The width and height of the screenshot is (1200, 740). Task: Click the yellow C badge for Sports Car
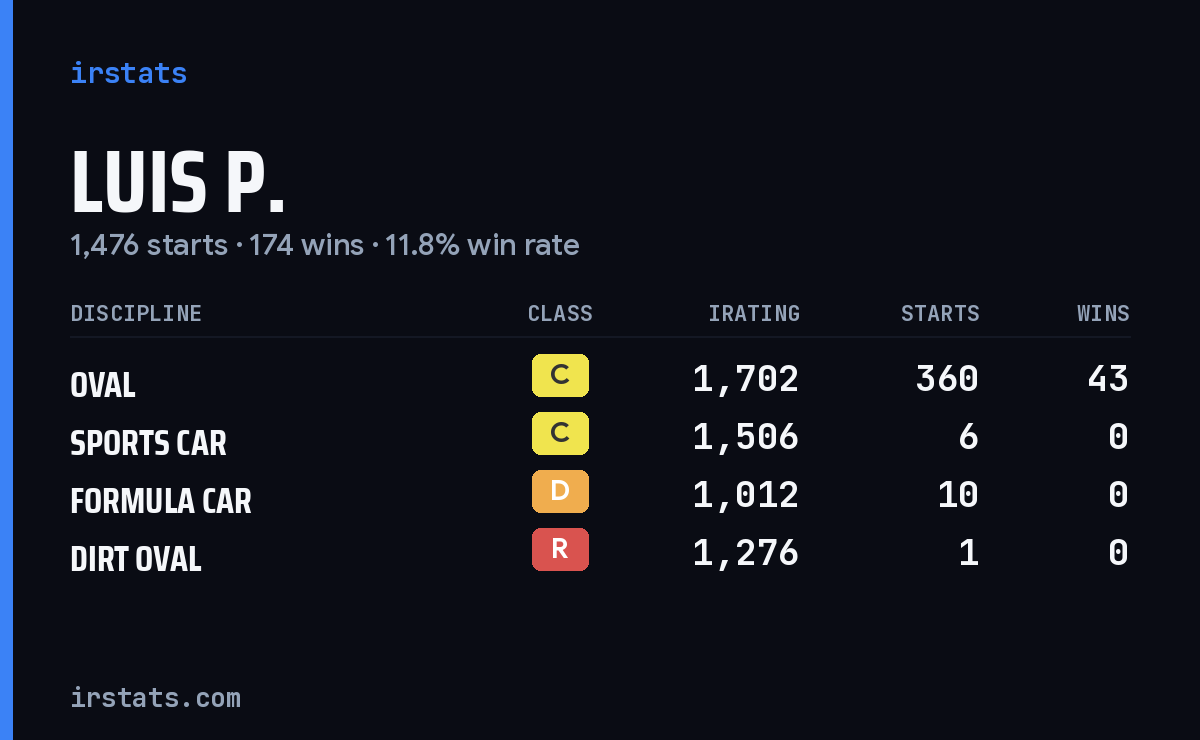(560, 434)
